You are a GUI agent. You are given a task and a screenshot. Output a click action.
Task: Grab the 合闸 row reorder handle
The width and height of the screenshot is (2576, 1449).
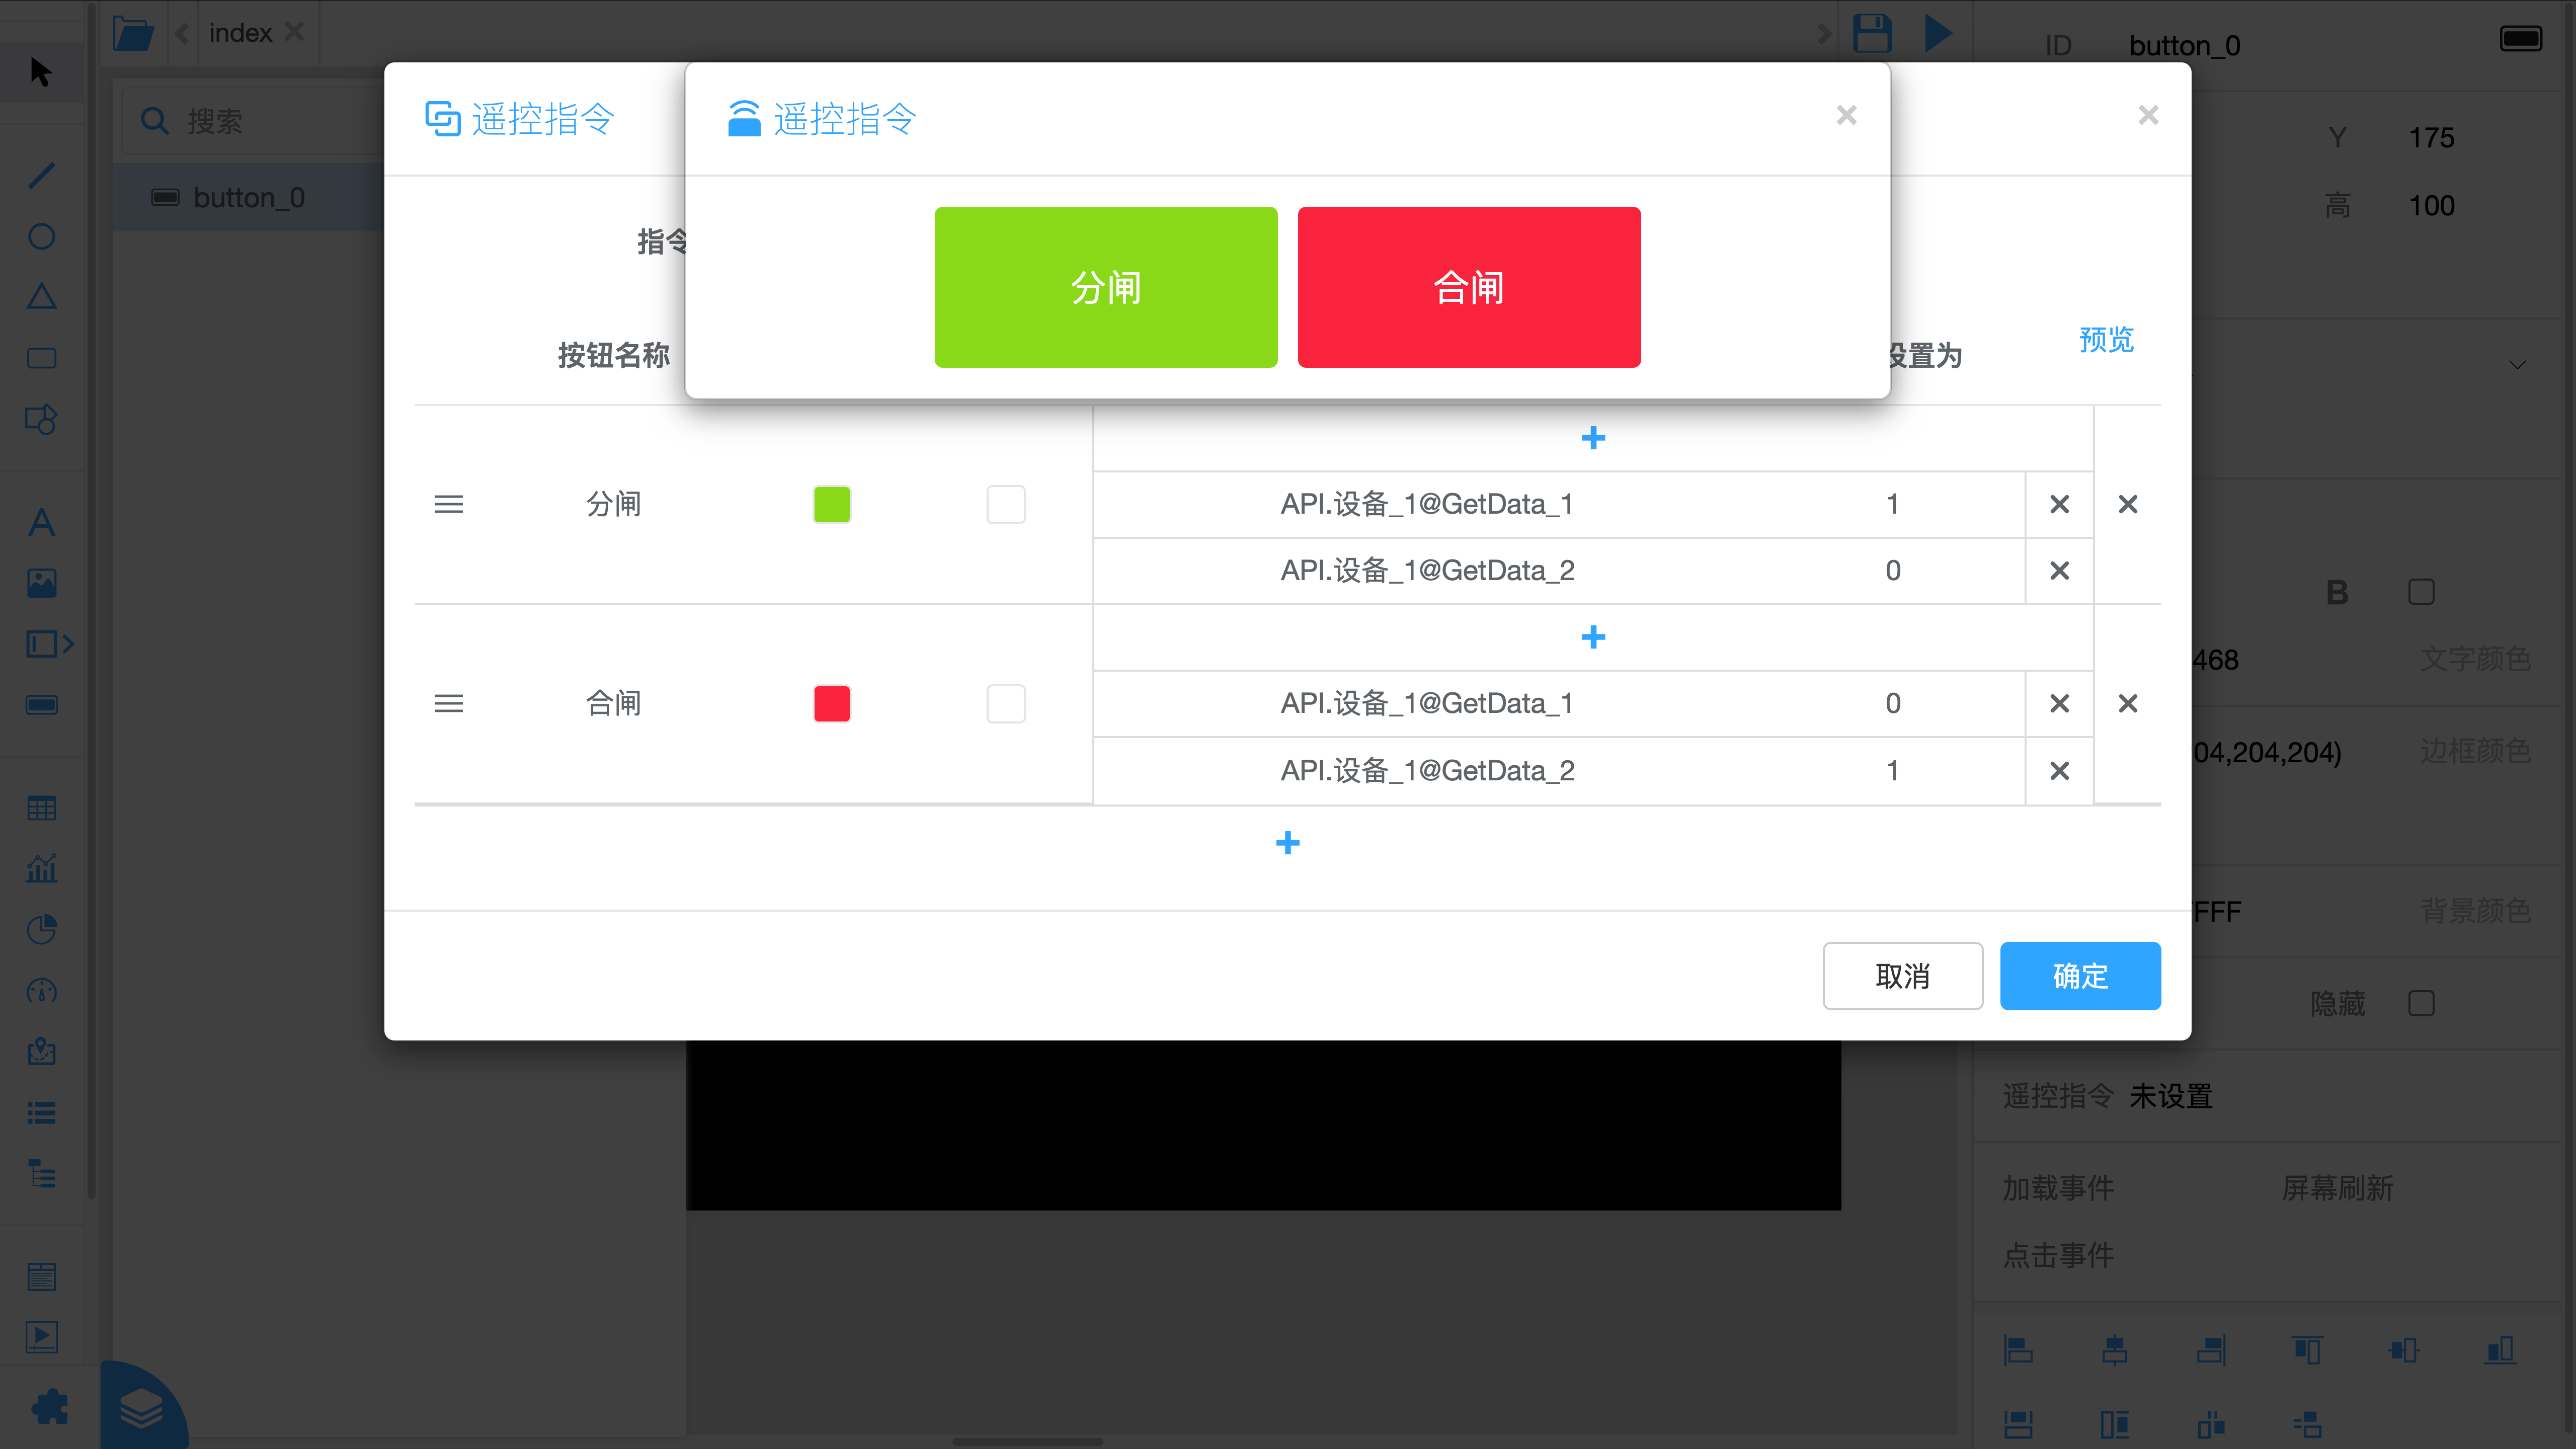(x=448, y=703)
